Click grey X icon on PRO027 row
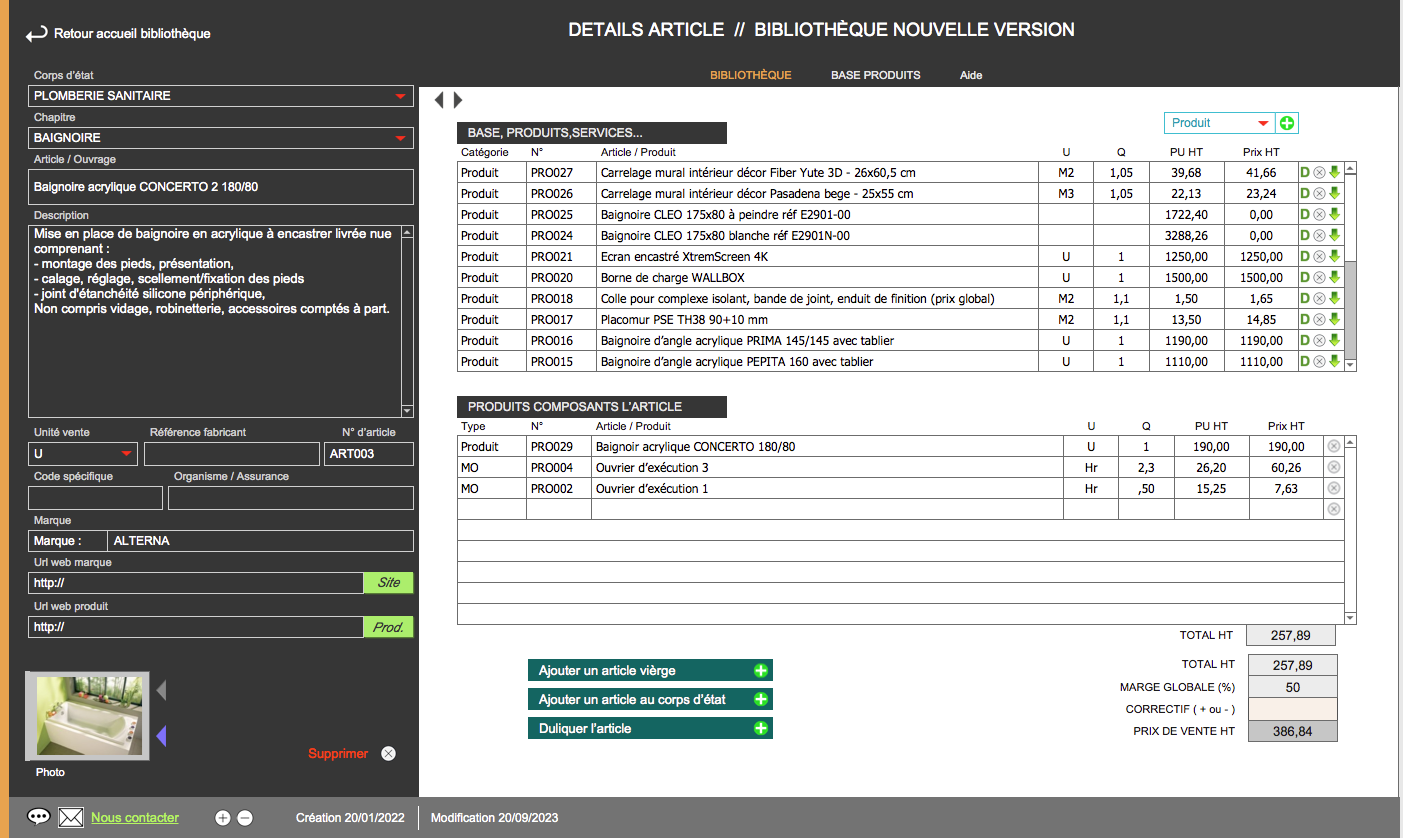 point(1319,172)
